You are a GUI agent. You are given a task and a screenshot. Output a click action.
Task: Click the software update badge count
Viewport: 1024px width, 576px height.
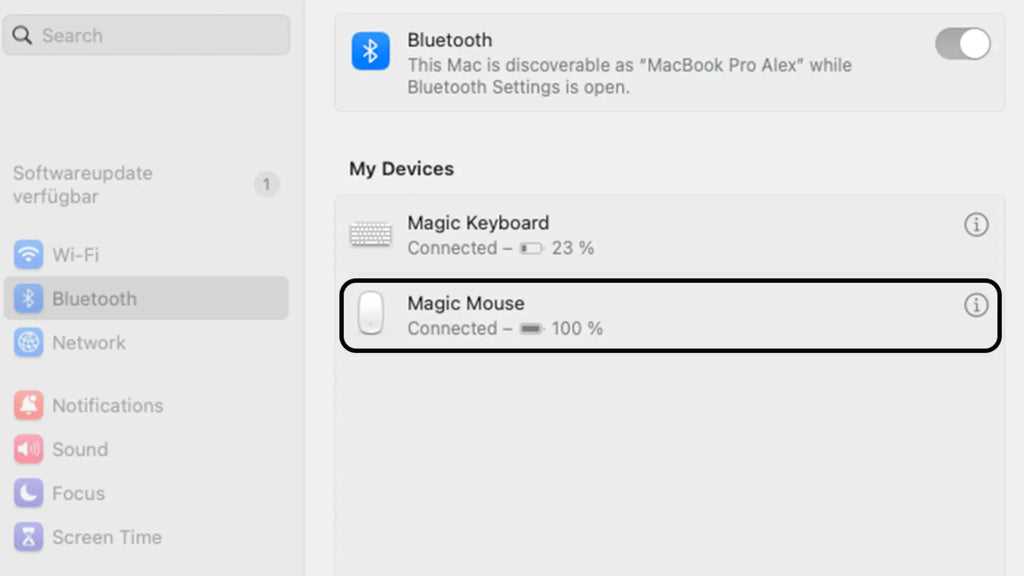pos(266,185)
